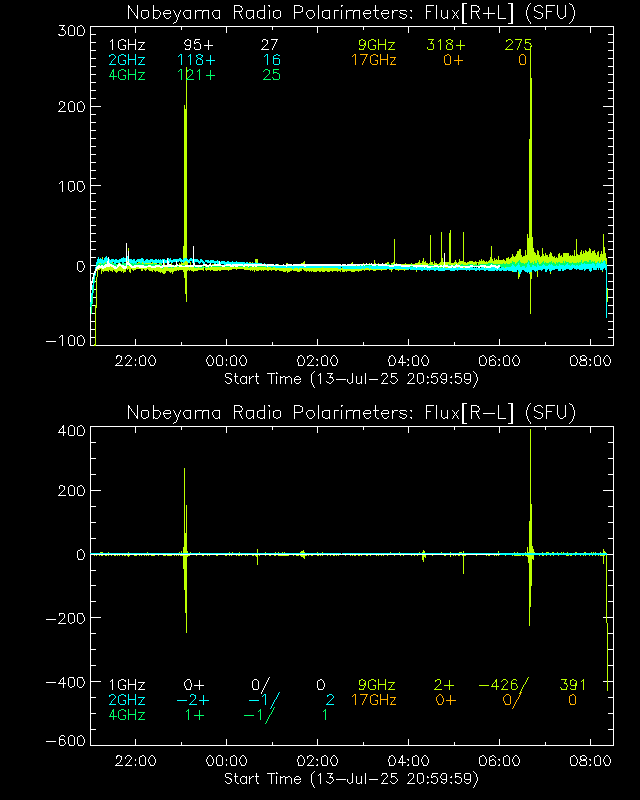
Task: Click the 02:00 x-axis label on R+L plot
Action: pos(317,361)
